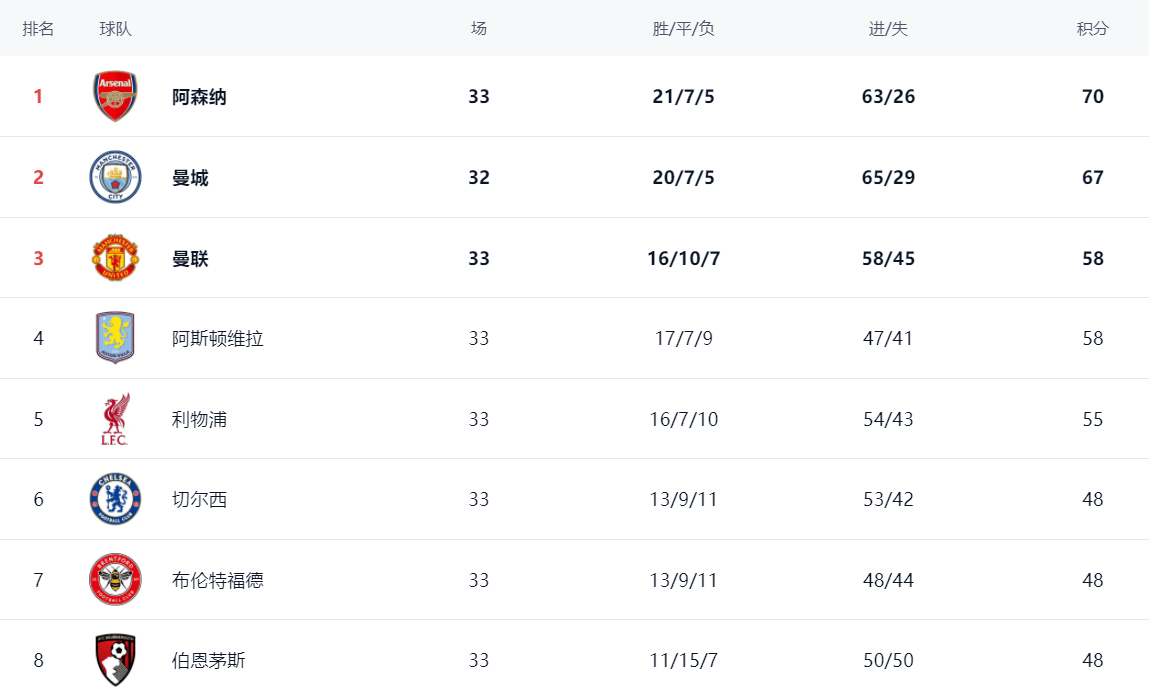1149x692 pixels.
Task: Click the 胜/平/负 column header
Action: 683,29
